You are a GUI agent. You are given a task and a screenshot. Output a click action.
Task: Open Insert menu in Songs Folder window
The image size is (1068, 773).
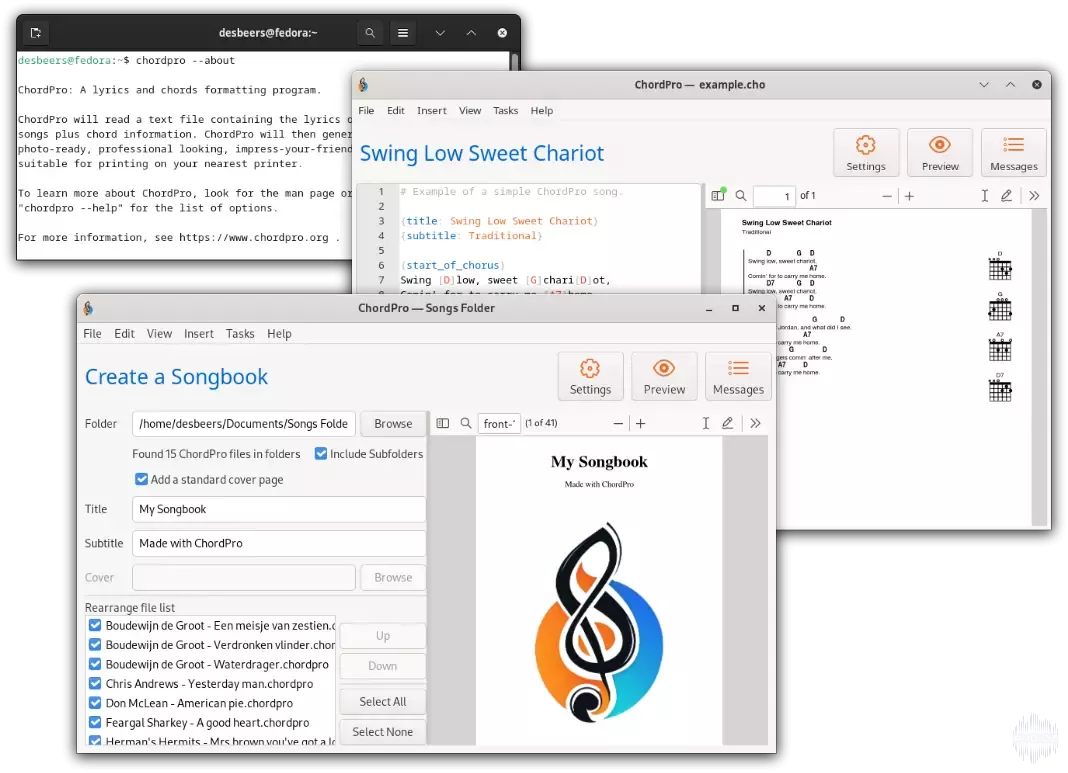click(199, 334)
